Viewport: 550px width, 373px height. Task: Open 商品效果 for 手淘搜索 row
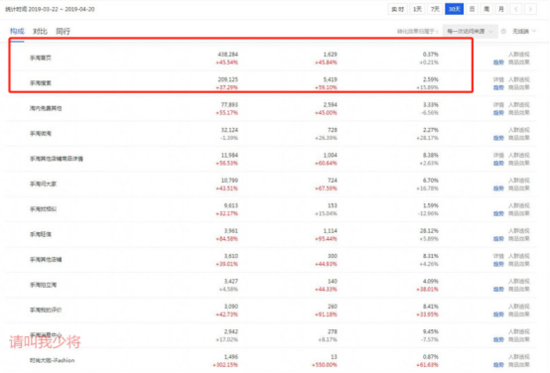pos(519,88)
